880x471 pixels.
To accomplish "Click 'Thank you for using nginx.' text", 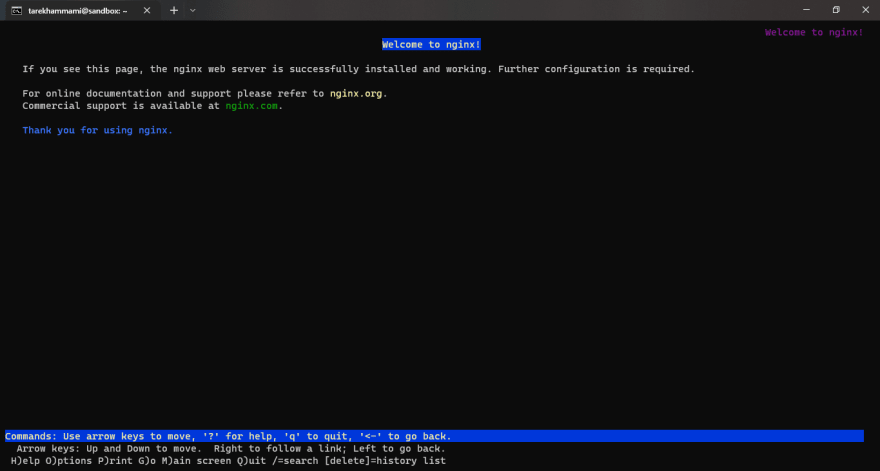I will pyautogui.click(x=98, y=130).
